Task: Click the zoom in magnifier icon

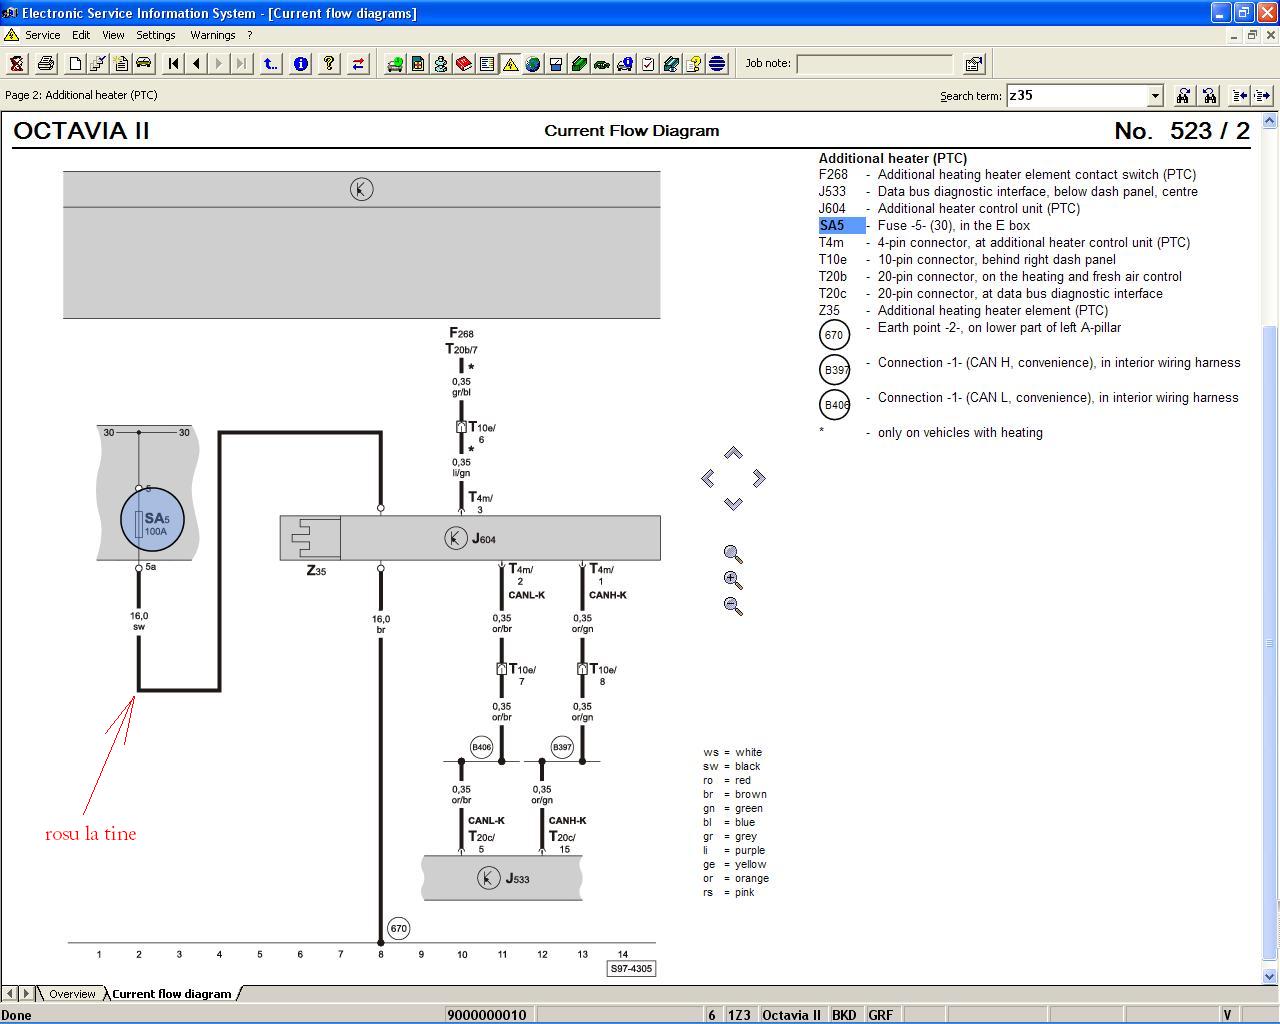Action: point(733,580)
